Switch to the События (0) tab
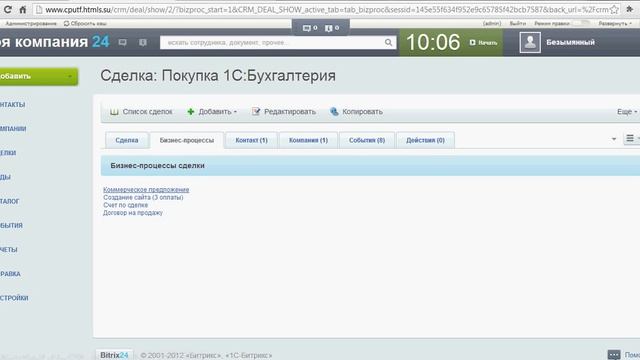 point(367,140)
